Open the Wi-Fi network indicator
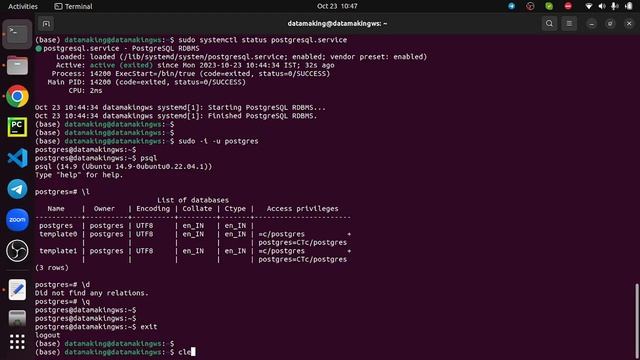This screenshot has height=360, width=640. 589,6
